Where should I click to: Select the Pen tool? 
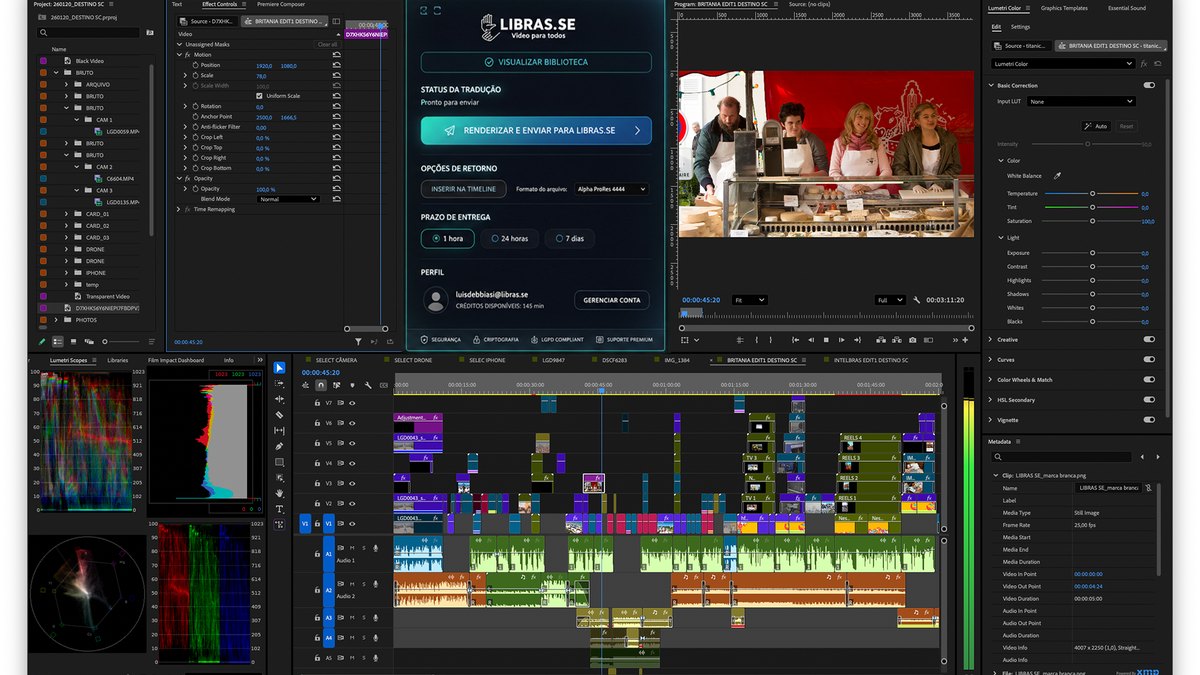(279, 446)
